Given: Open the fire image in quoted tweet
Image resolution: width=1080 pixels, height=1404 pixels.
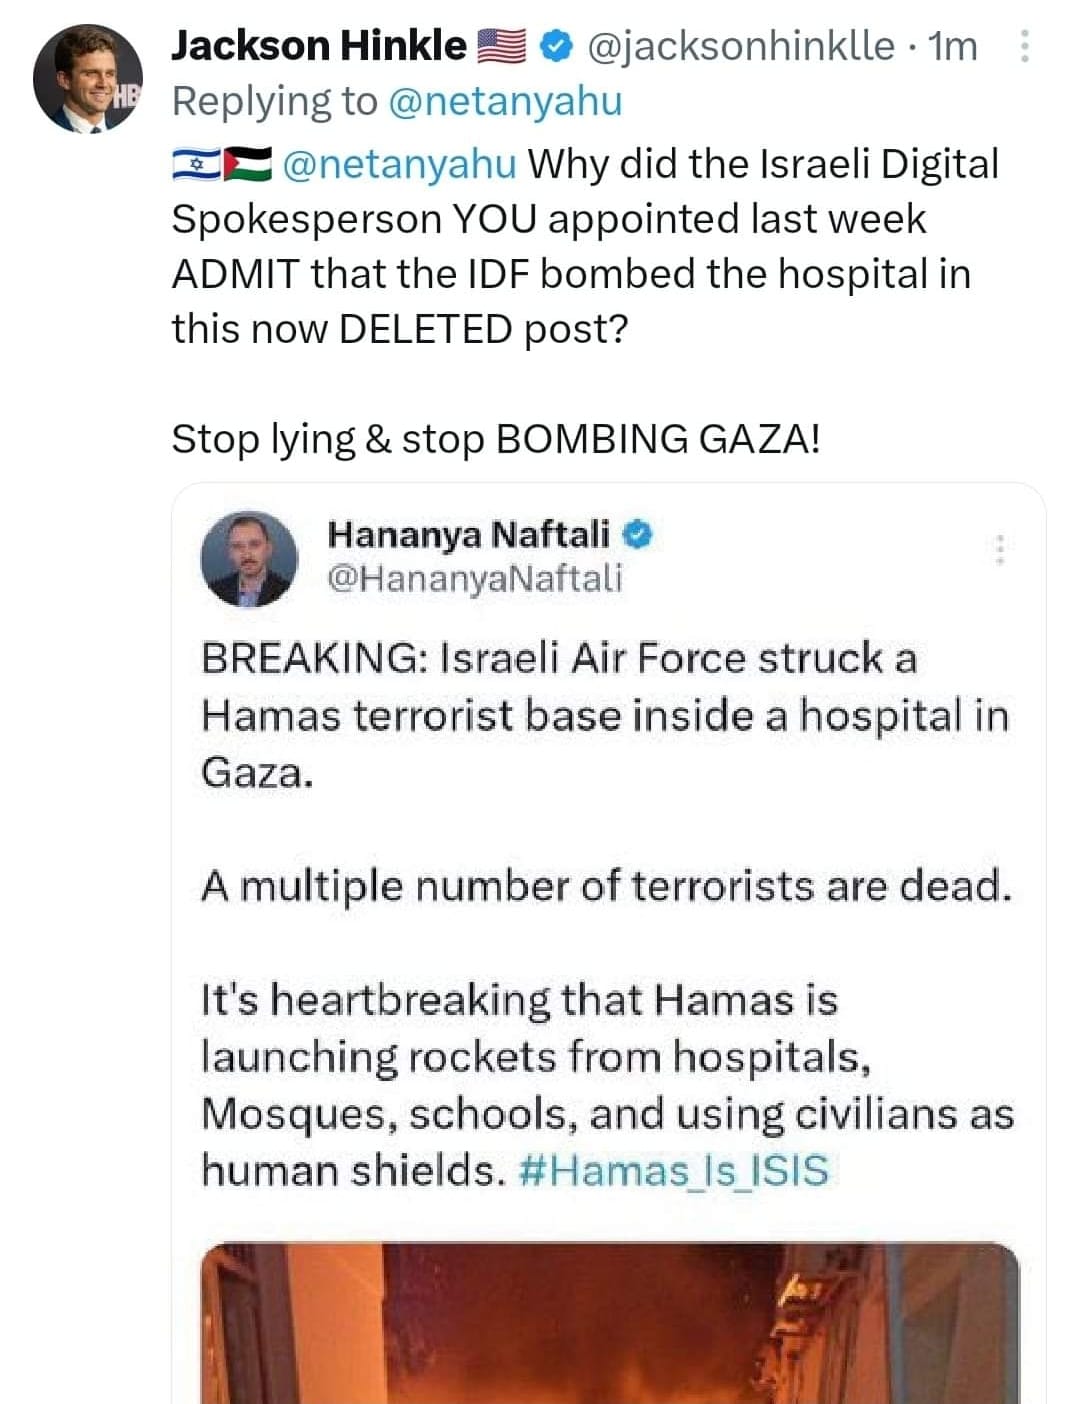Looking at the screenshot, I should (x=610, y=1323).
